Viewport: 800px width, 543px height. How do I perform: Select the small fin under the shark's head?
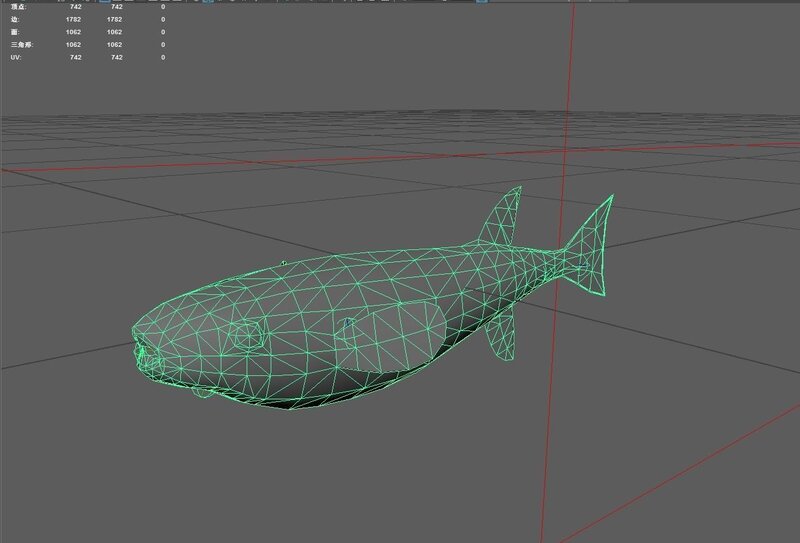click(x=201, y=393)
